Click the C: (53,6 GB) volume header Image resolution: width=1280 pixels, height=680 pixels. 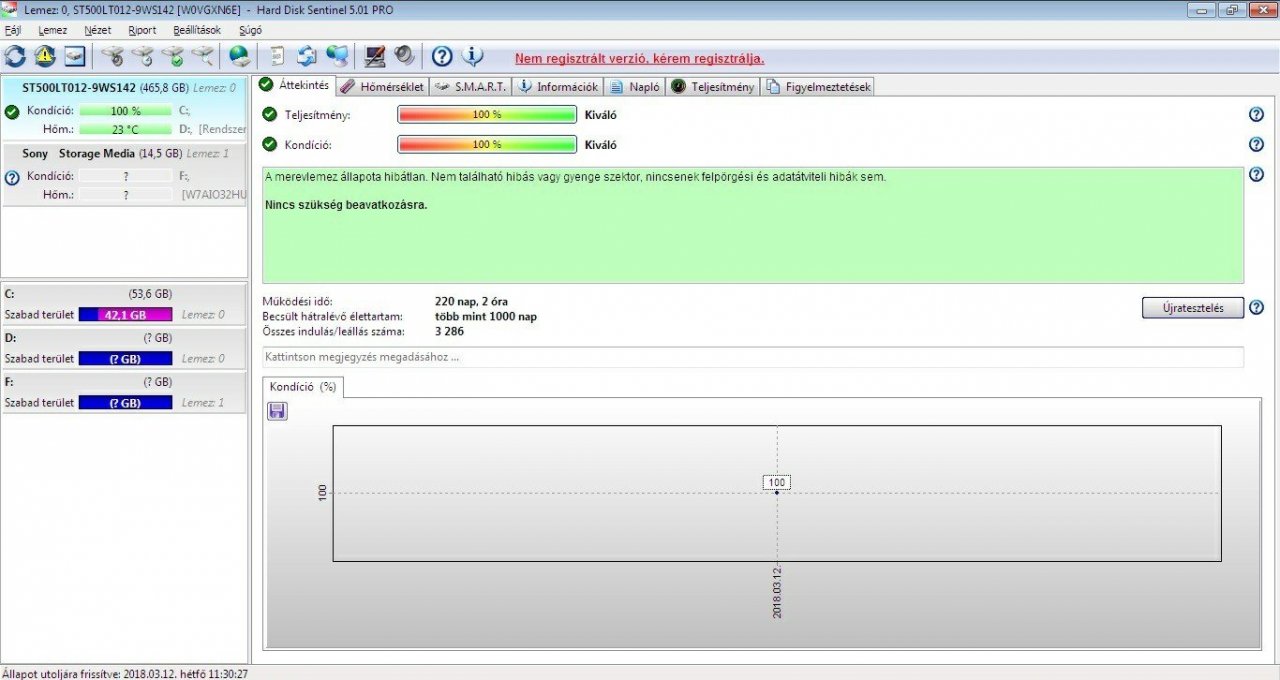coord(124,294)
